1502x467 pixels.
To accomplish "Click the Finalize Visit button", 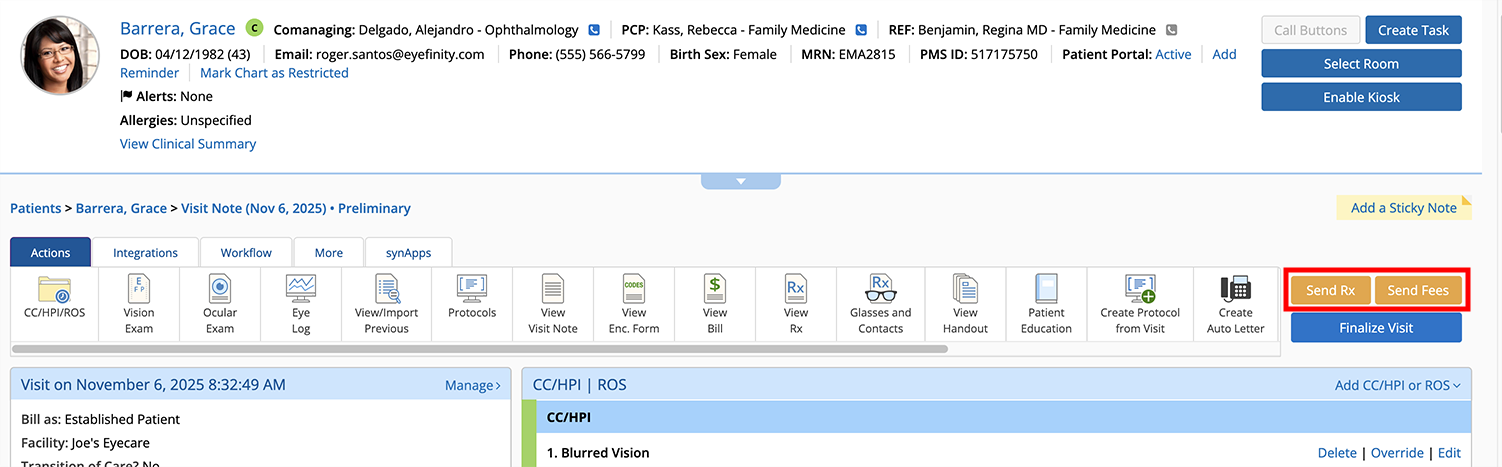I will (1375, 328).
